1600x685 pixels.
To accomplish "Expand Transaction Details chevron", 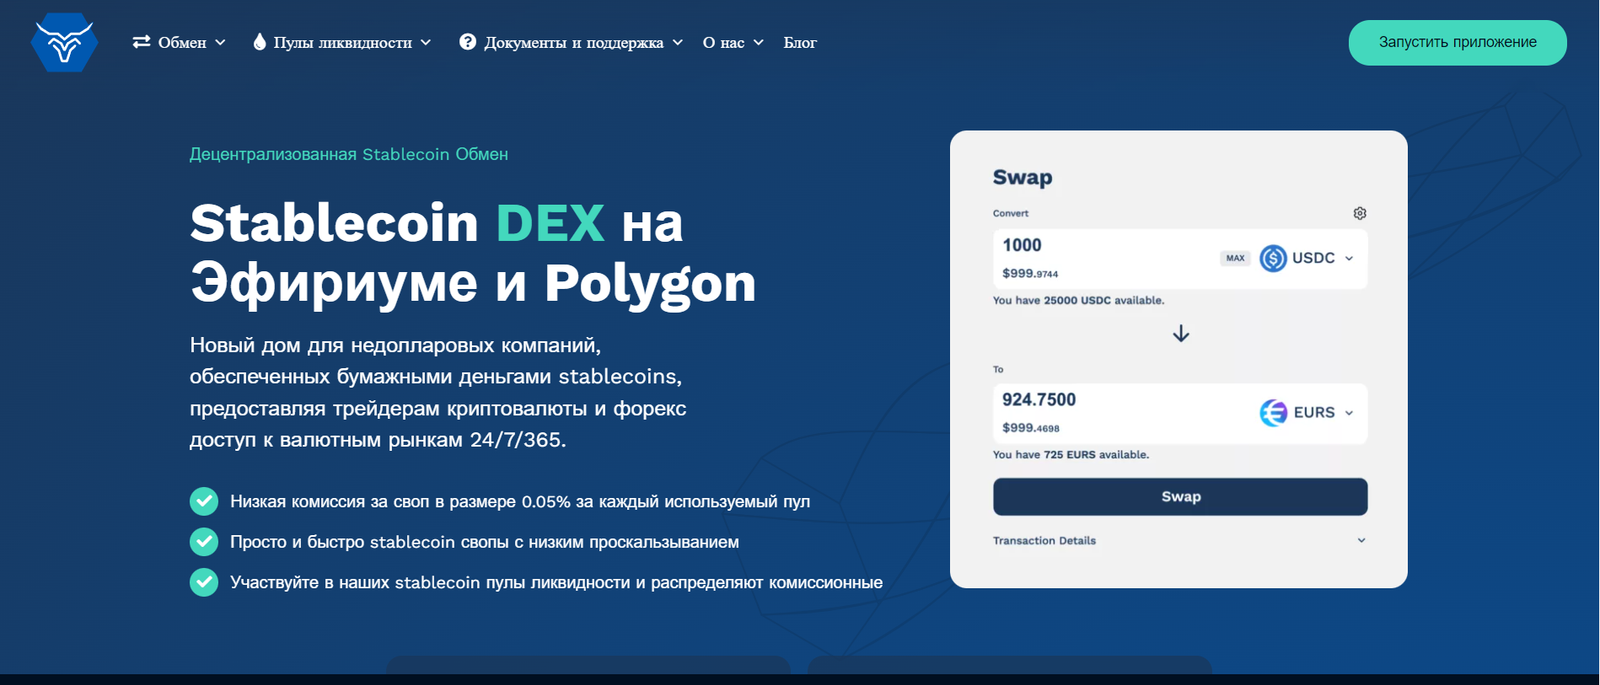I will 1361,540.
